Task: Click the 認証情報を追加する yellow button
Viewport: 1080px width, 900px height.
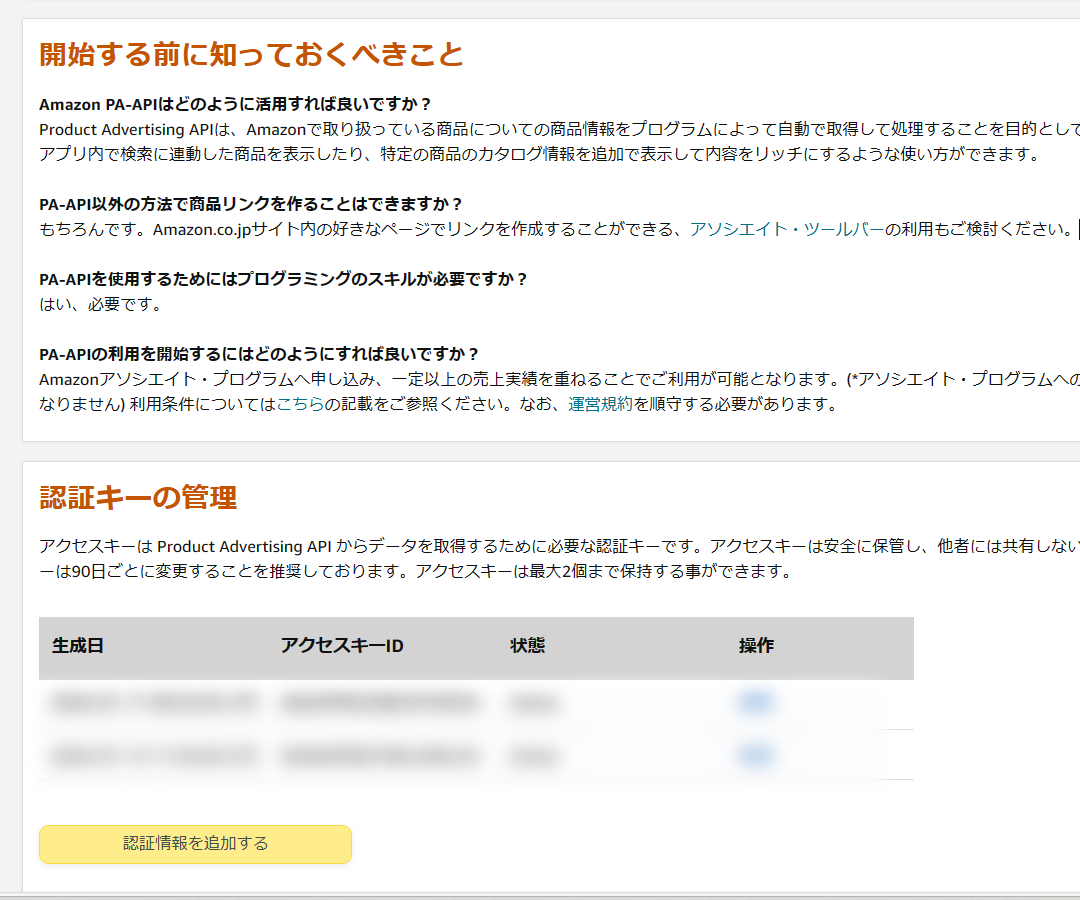Action: pos(194,844)
